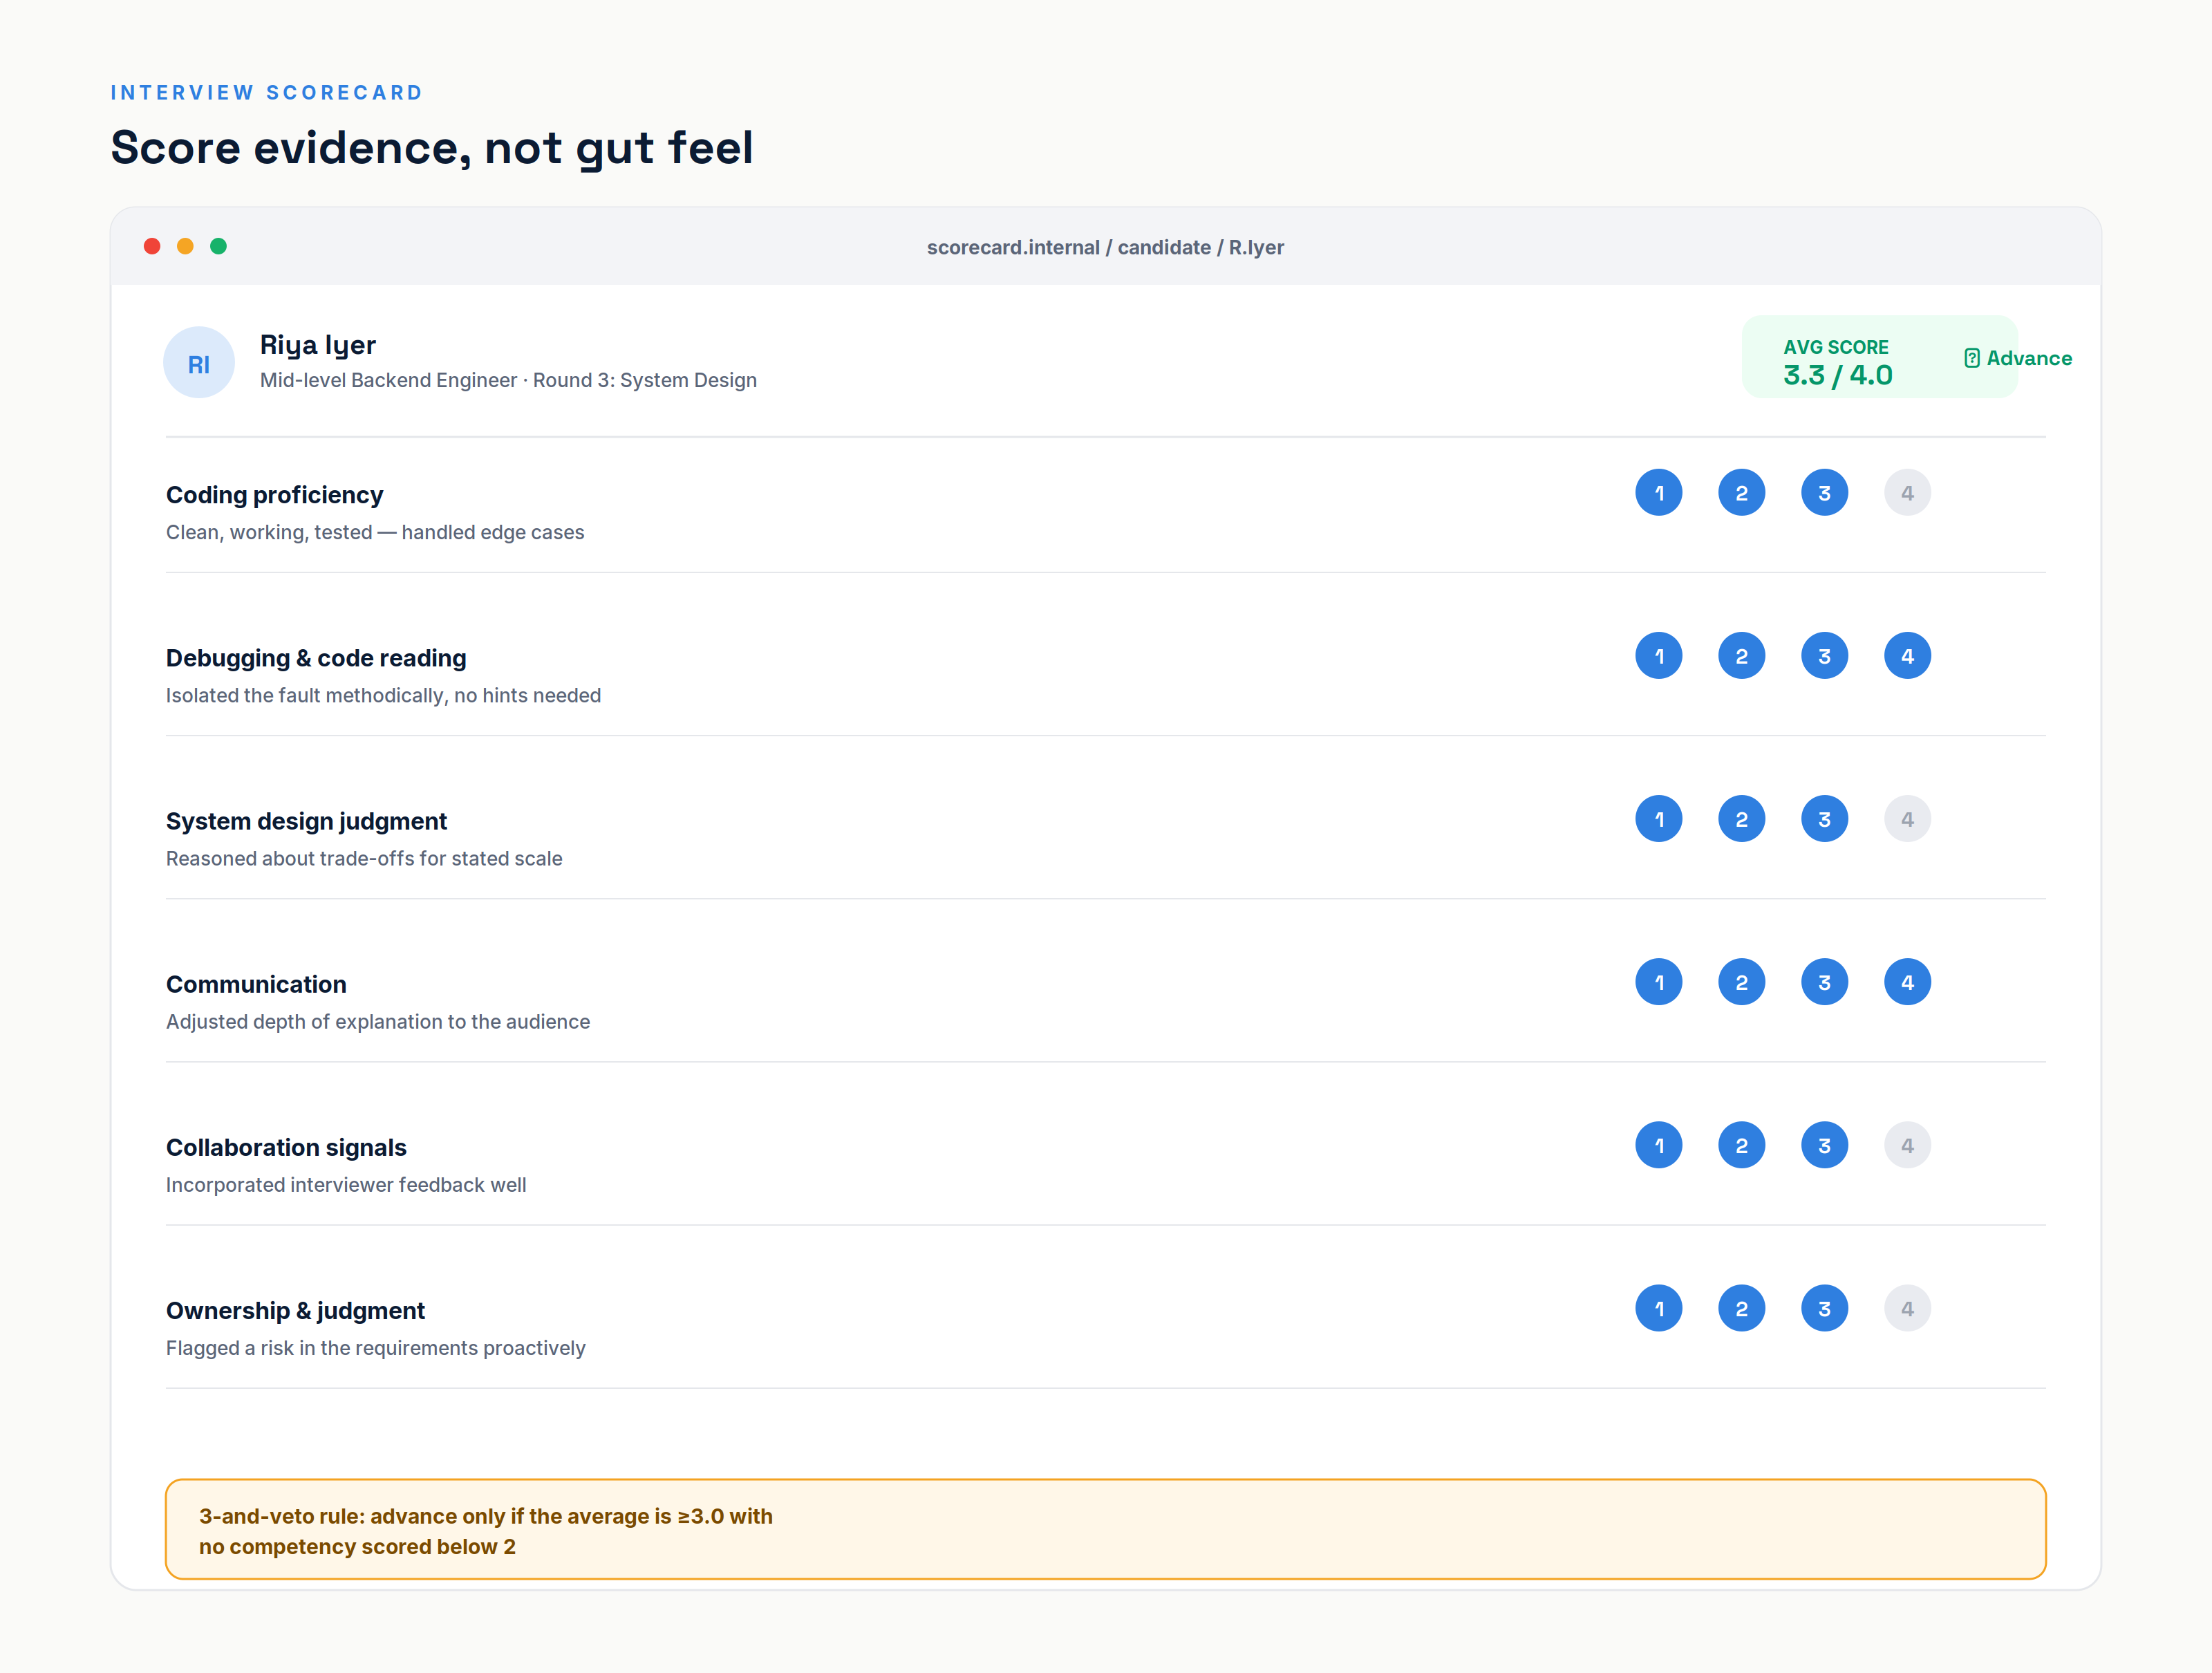Click the Ownership & judgment heading
This screenshot has height=1673, width=2212.
(295, 1310)
